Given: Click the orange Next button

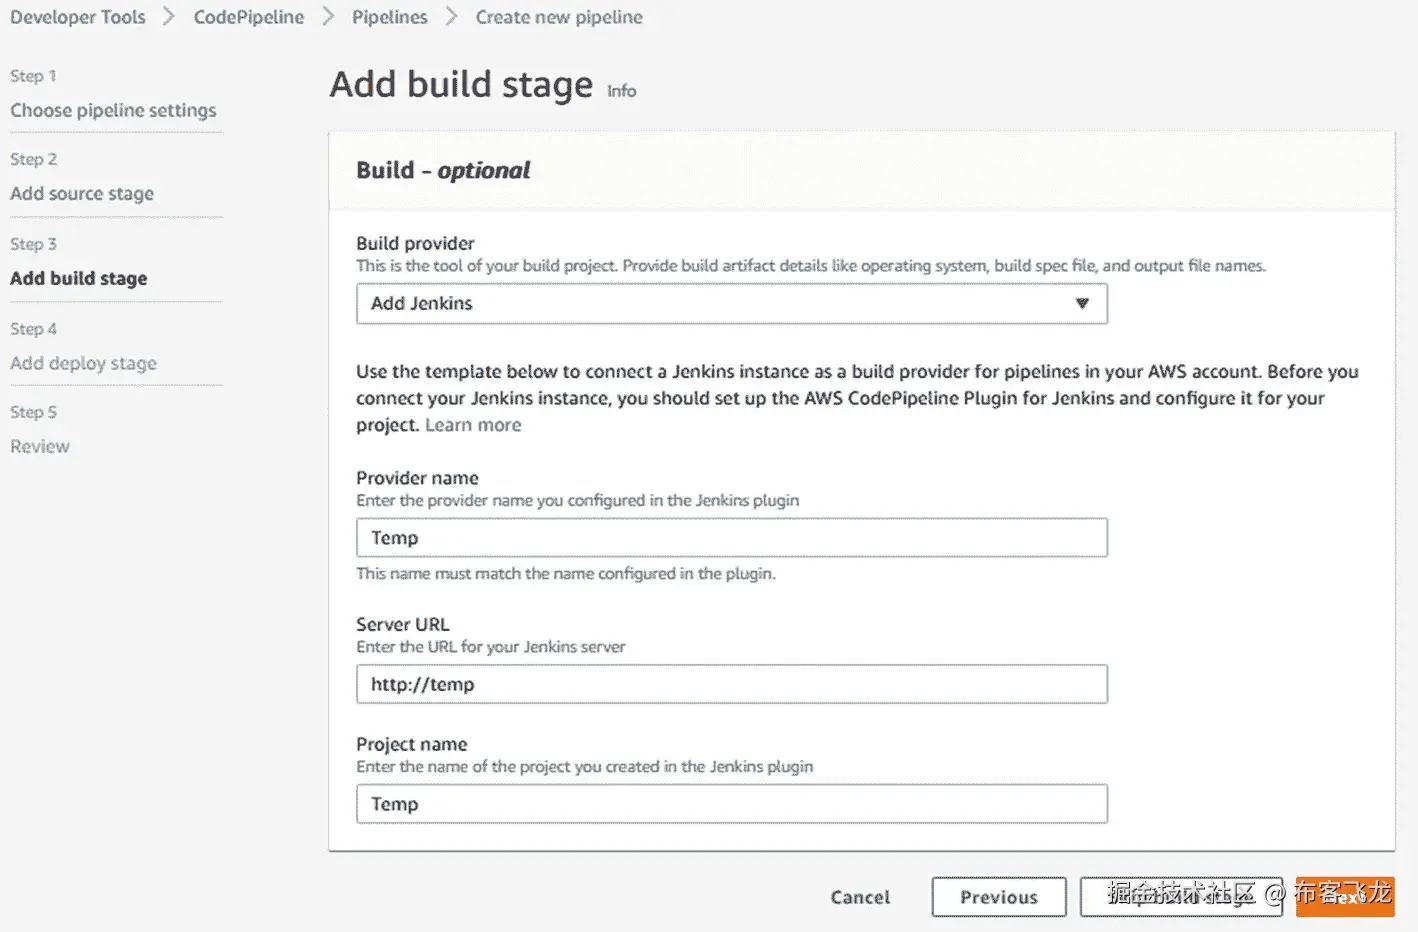Looking at the screenshot, I should pos(1344,897).
